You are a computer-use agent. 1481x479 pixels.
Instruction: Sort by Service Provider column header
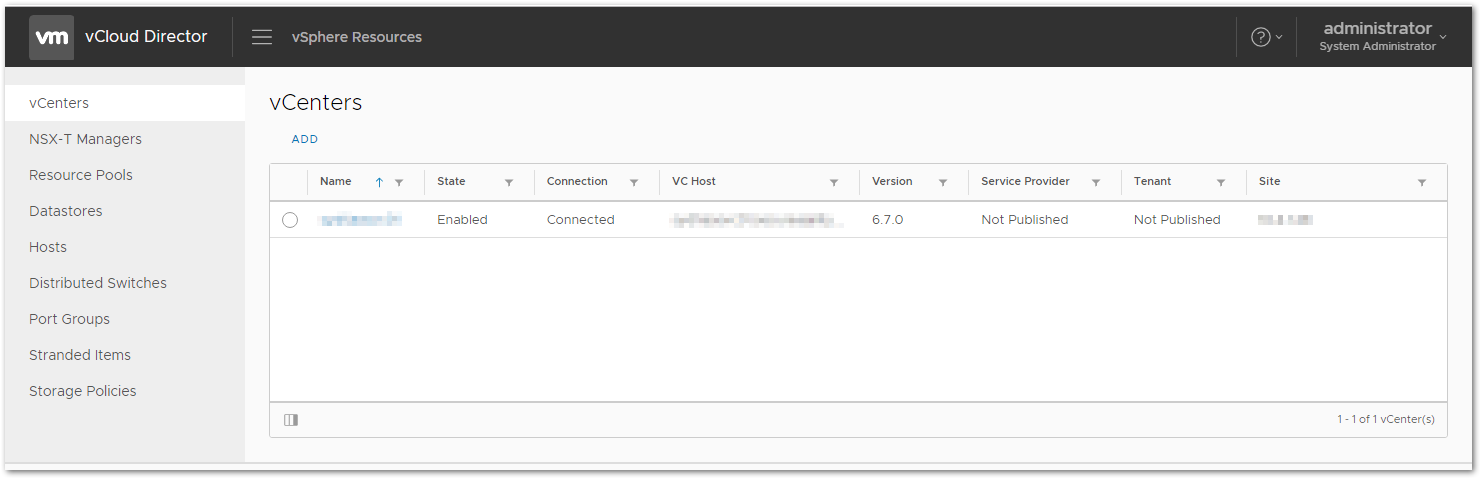pyautogui.click(x=1025, y=182)
